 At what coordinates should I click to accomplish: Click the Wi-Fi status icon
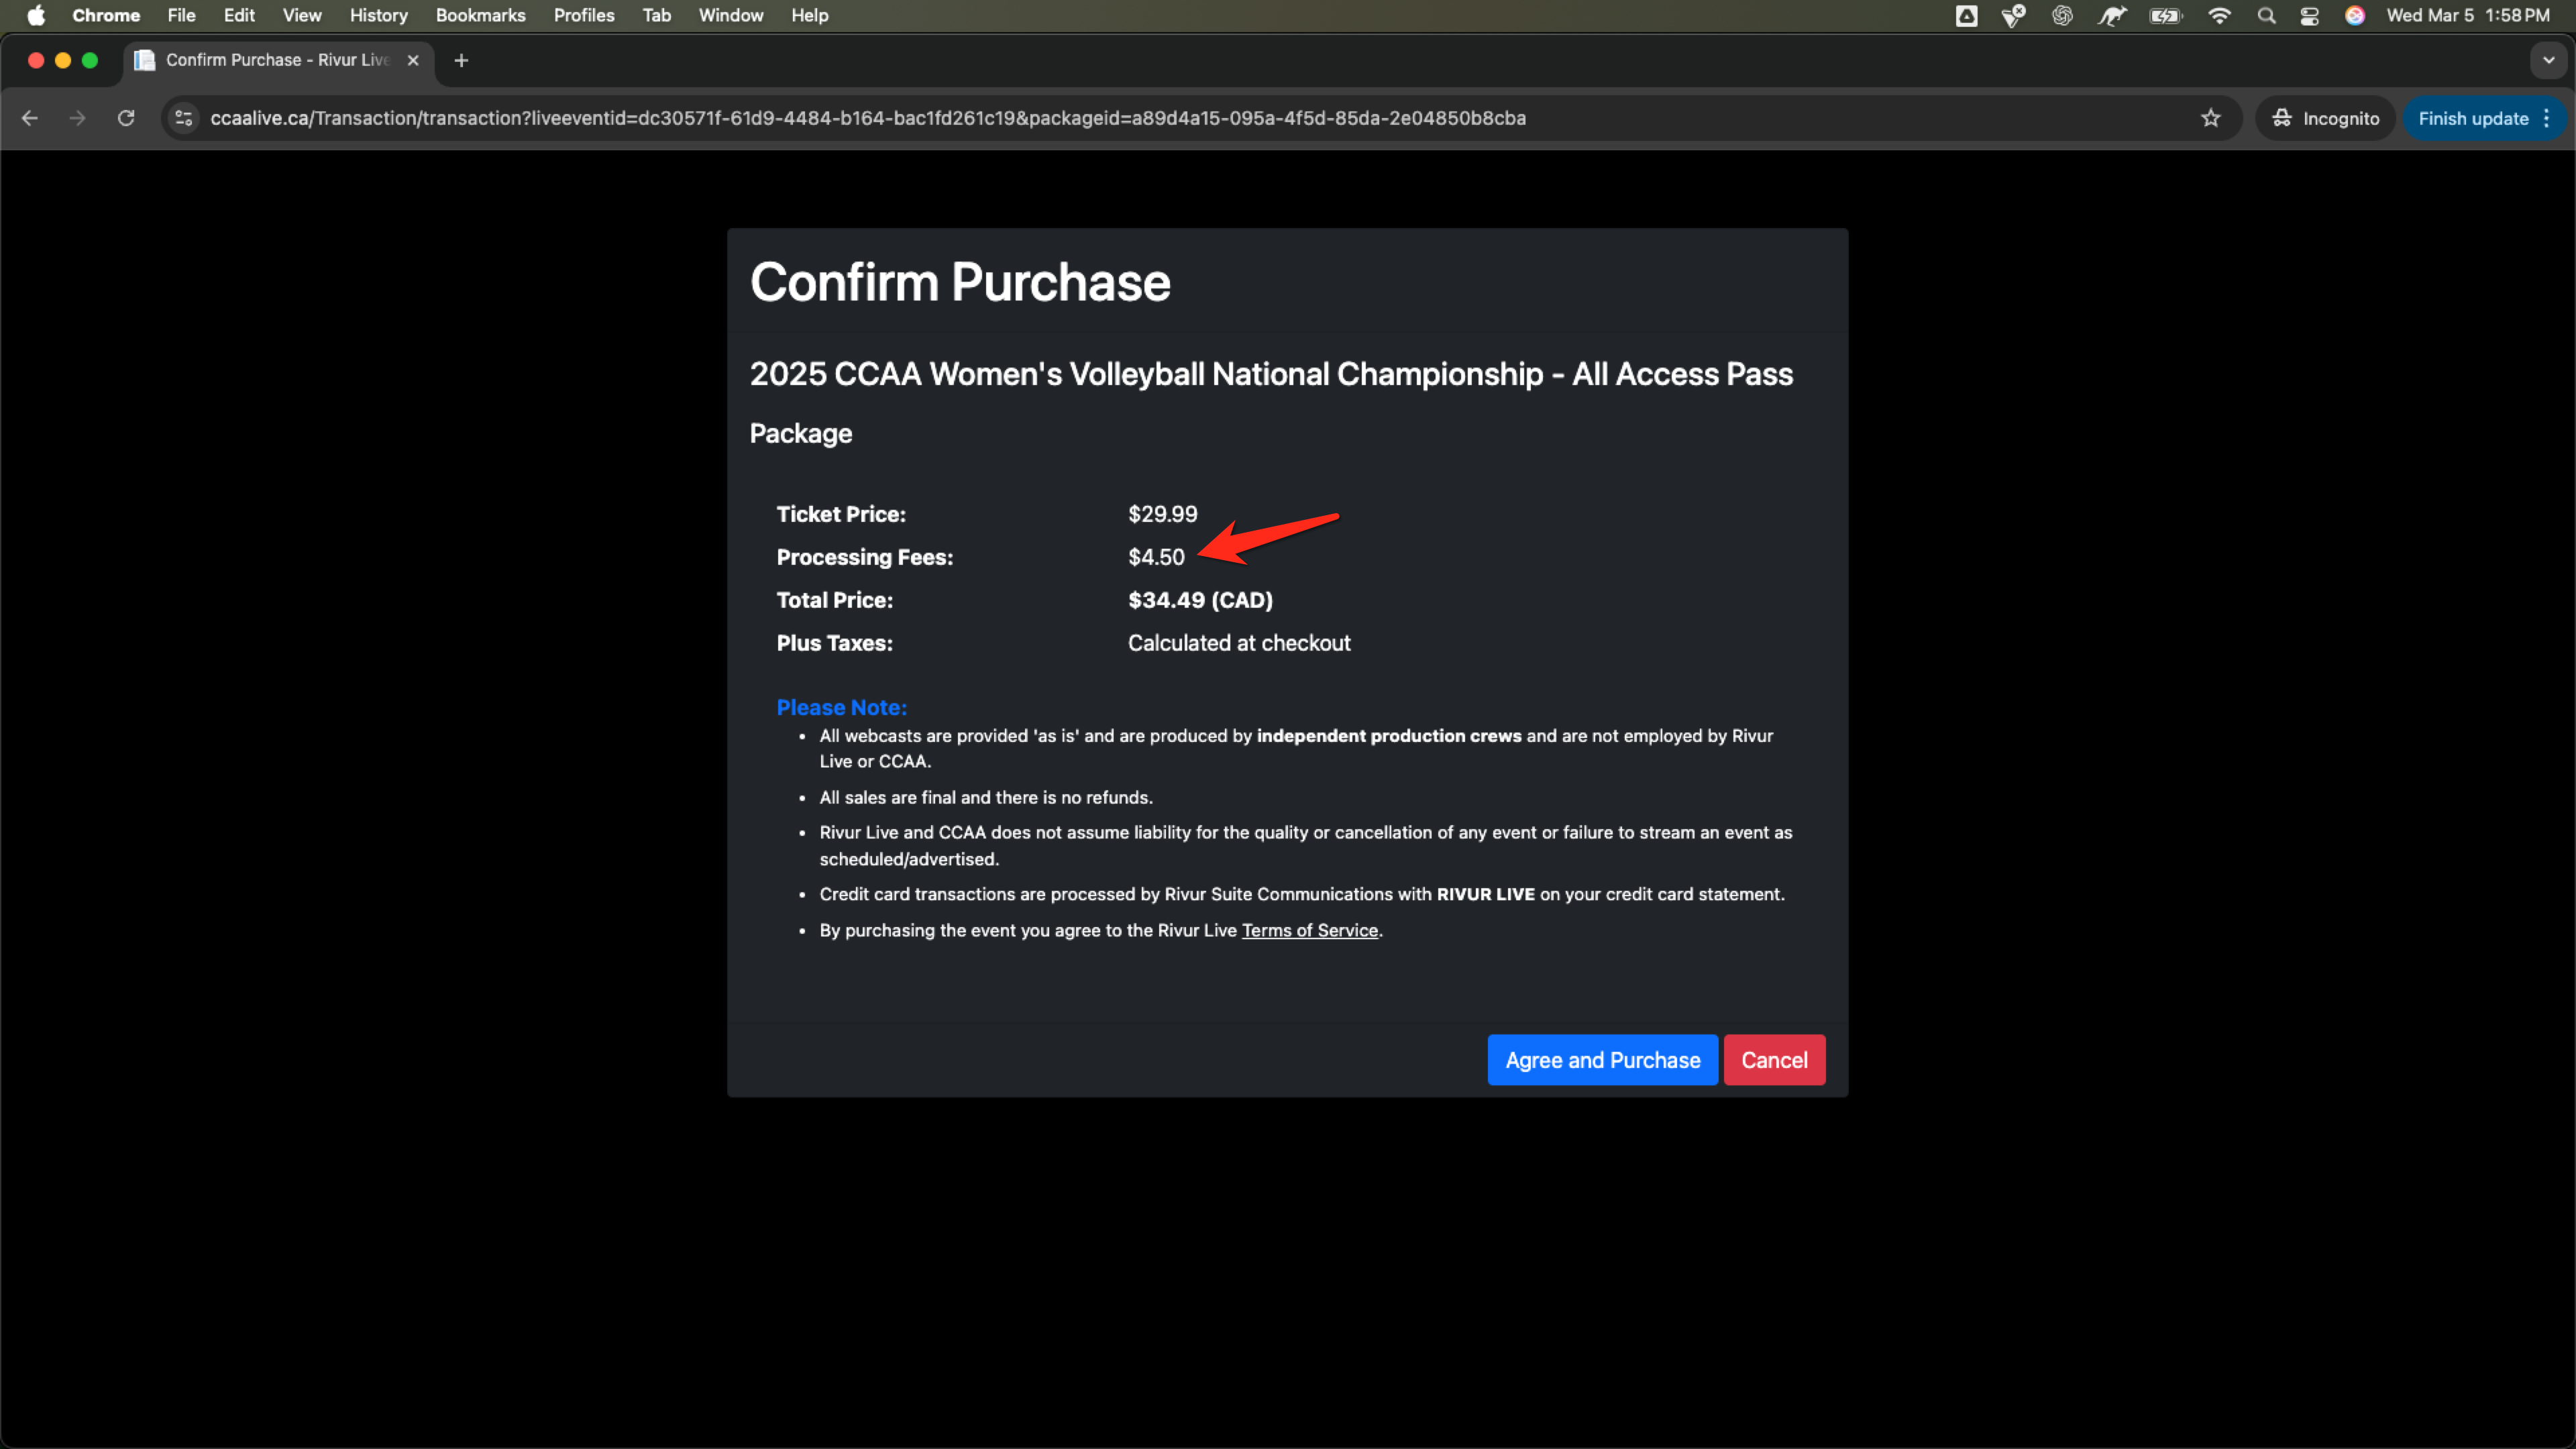point(2219,15)
